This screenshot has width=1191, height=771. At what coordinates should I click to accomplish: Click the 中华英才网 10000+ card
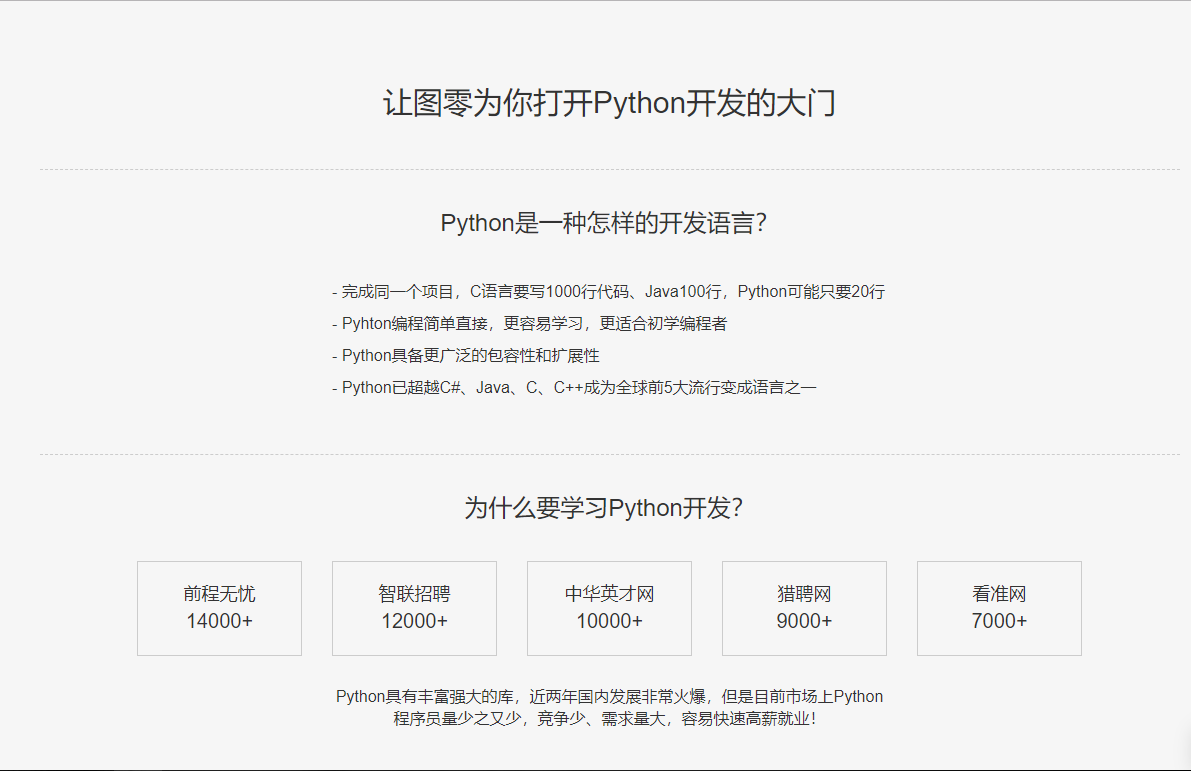(x=609, y=608)
